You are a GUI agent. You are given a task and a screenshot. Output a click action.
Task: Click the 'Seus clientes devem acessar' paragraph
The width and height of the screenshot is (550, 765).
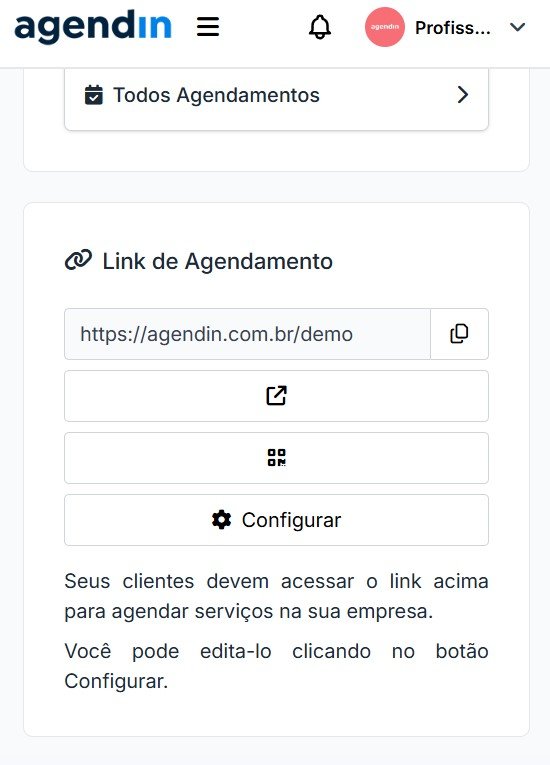[276, 596]
